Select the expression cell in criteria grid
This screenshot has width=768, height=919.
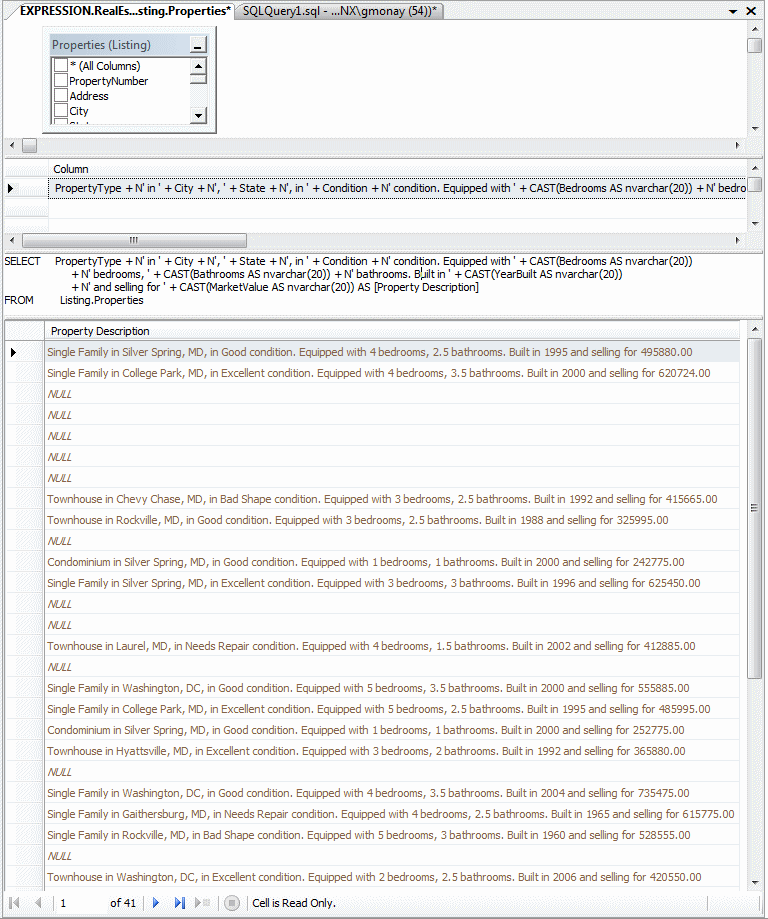point(397,188)
